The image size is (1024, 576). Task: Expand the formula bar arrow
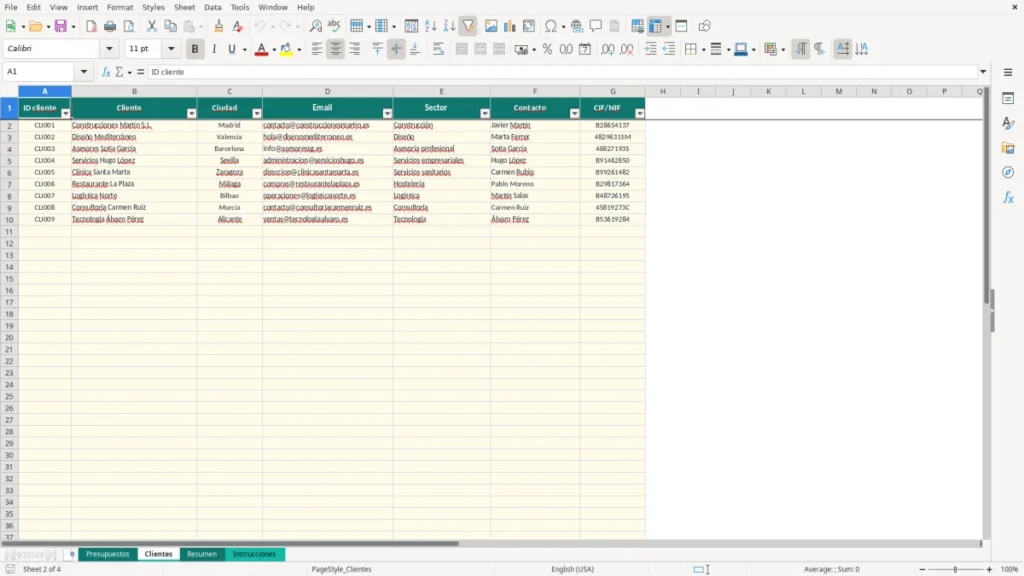(x=983, y=72)
